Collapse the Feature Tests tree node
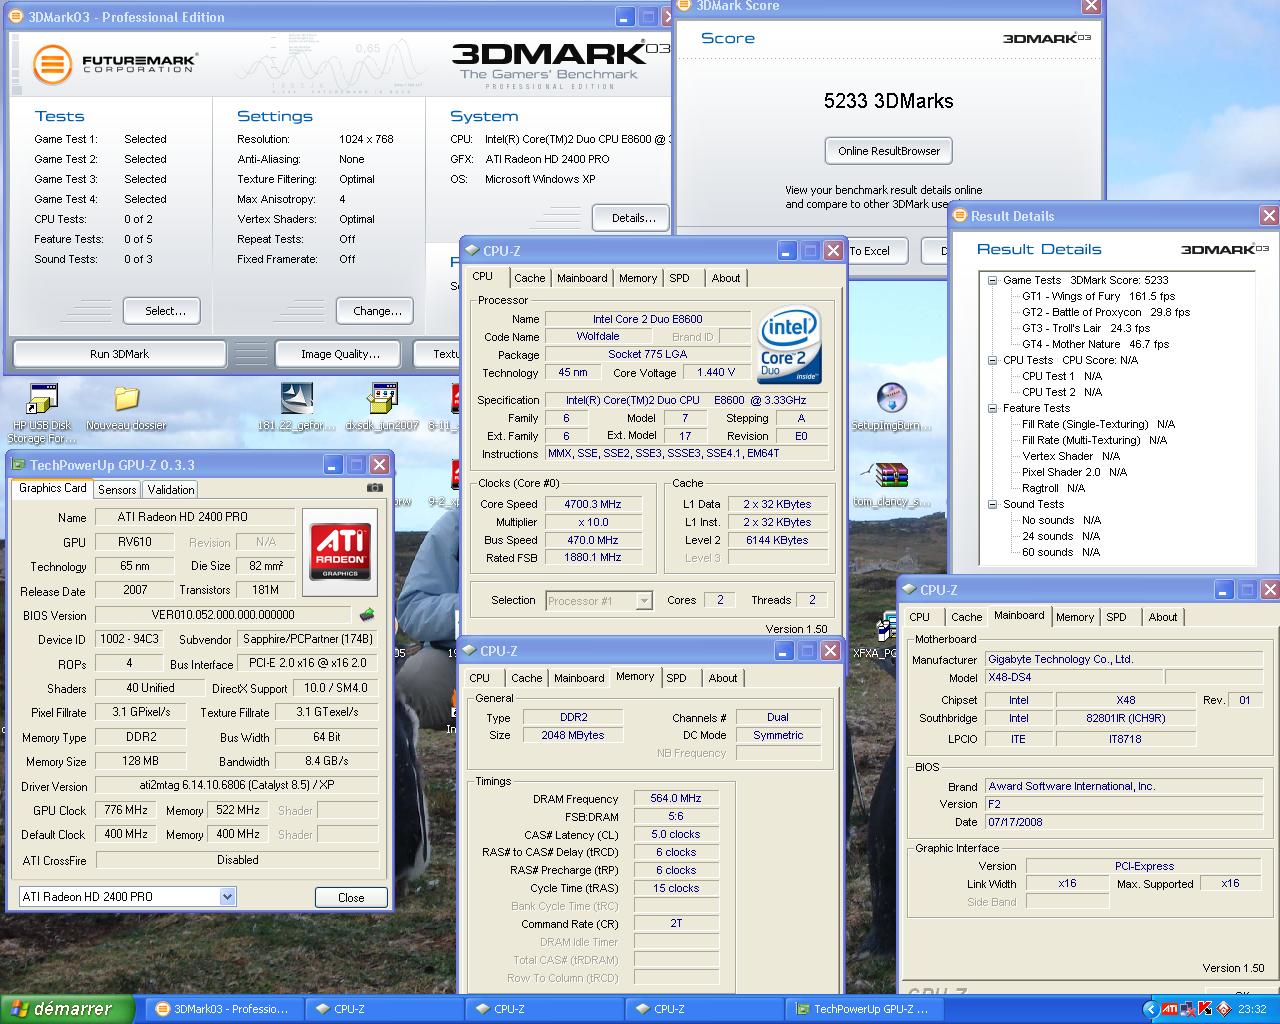The width and height of the screenshot is (1280, 1024). [x=993, y=408]
